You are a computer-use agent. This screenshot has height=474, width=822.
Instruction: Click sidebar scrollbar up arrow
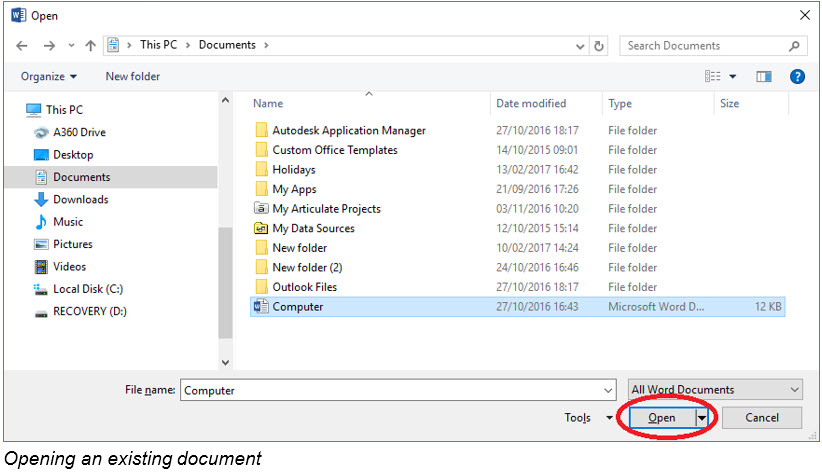pos(225,100)
